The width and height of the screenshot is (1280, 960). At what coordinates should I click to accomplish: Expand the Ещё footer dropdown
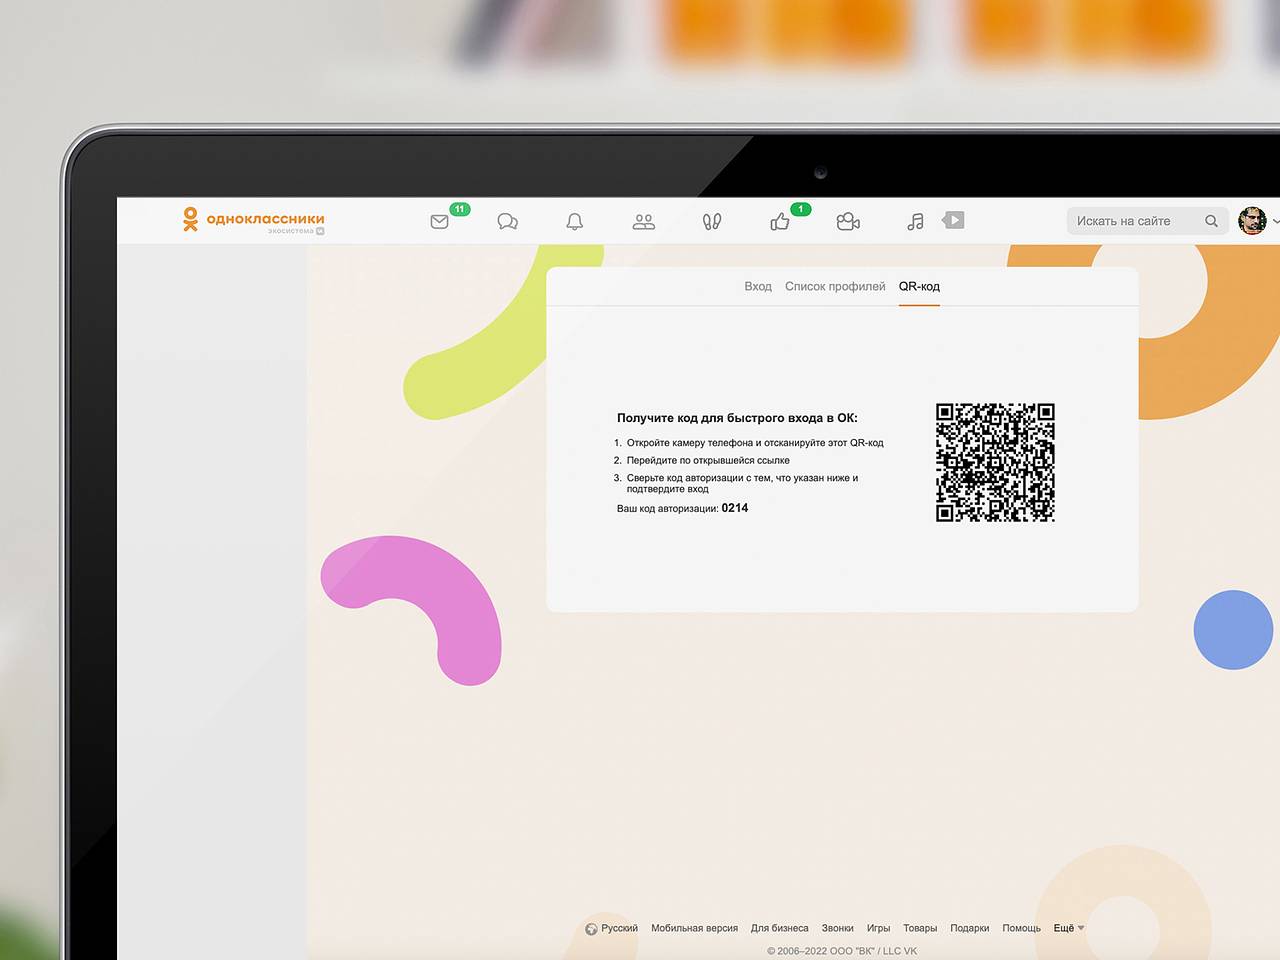1068,928
